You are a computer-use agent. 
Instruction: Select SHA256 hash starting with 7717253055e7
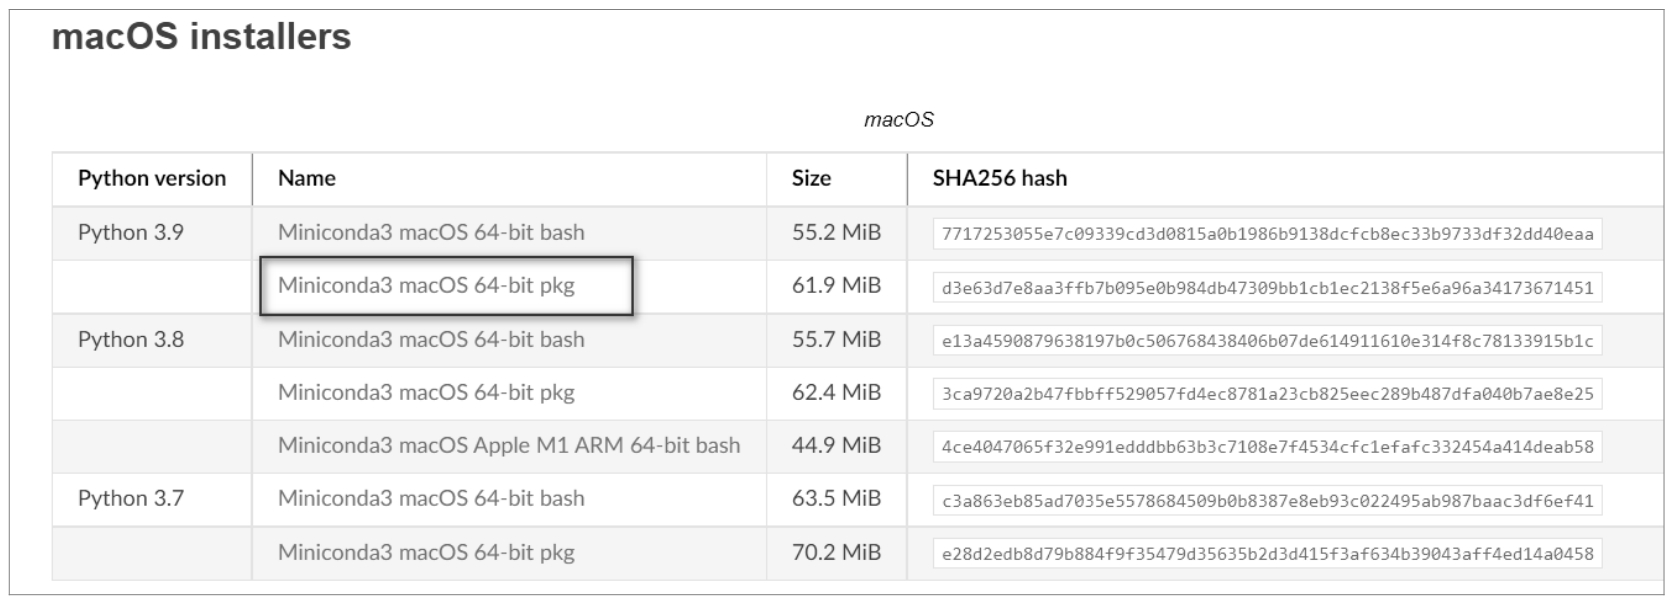click(1268, 234)
